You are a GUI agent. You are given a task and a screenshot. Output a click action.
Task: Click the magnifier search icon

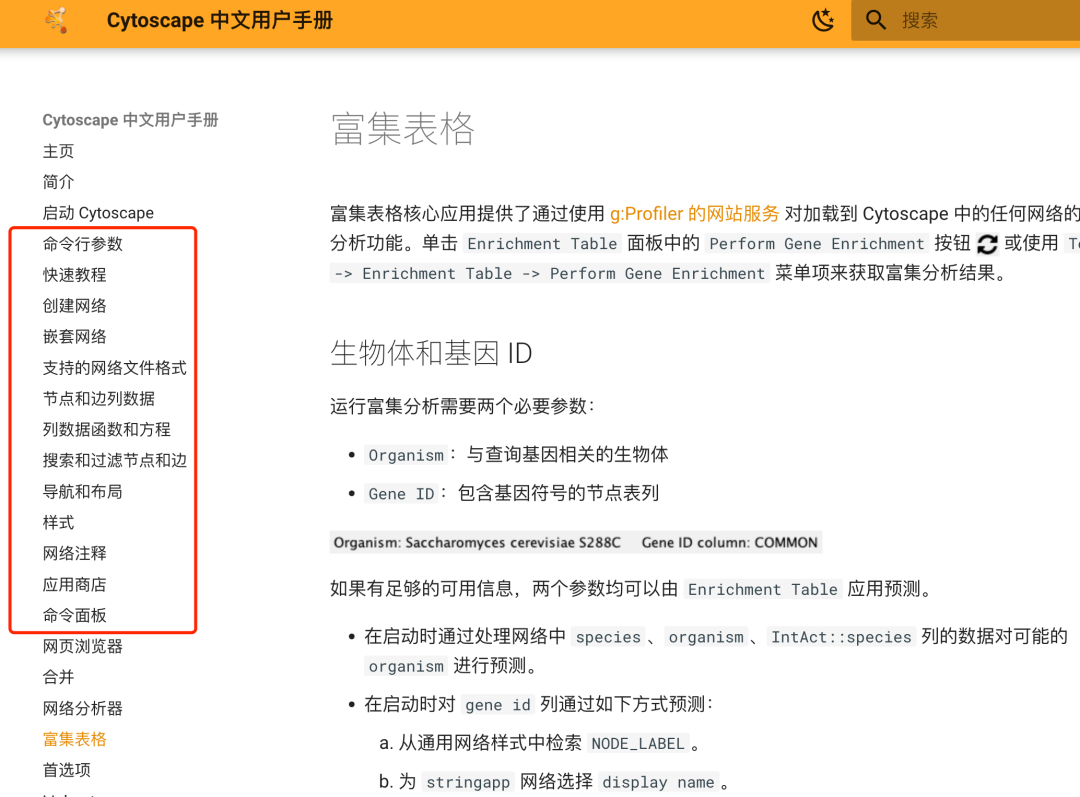point(875,20)
